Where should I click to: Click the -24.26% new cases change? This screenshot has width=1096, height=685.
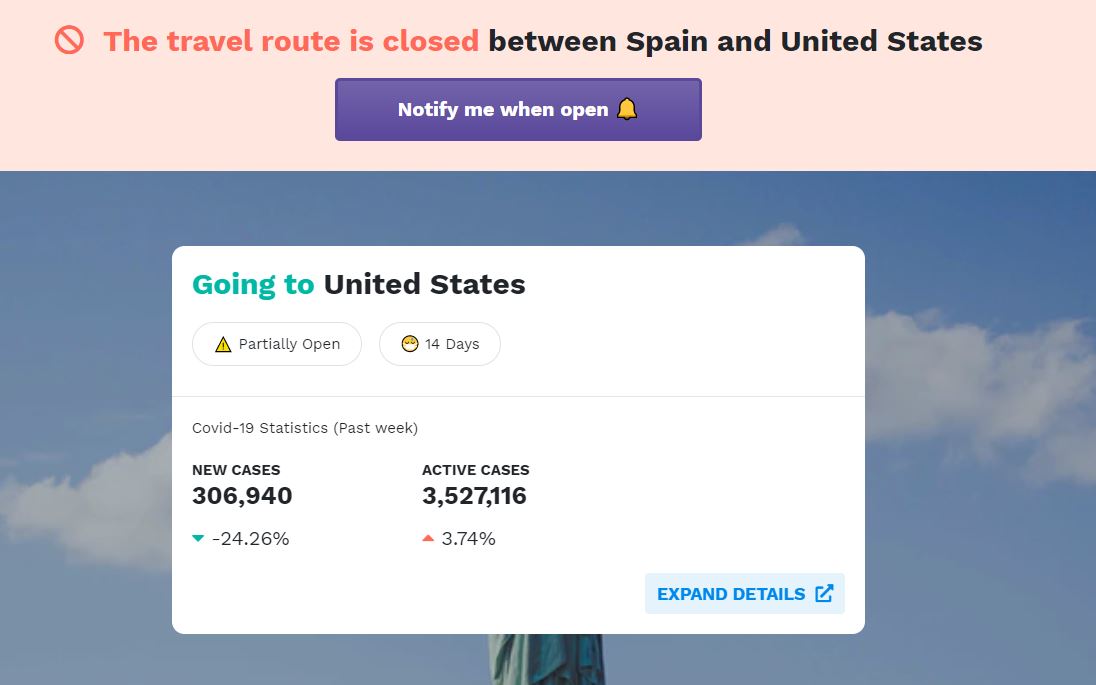coord(250,538)
